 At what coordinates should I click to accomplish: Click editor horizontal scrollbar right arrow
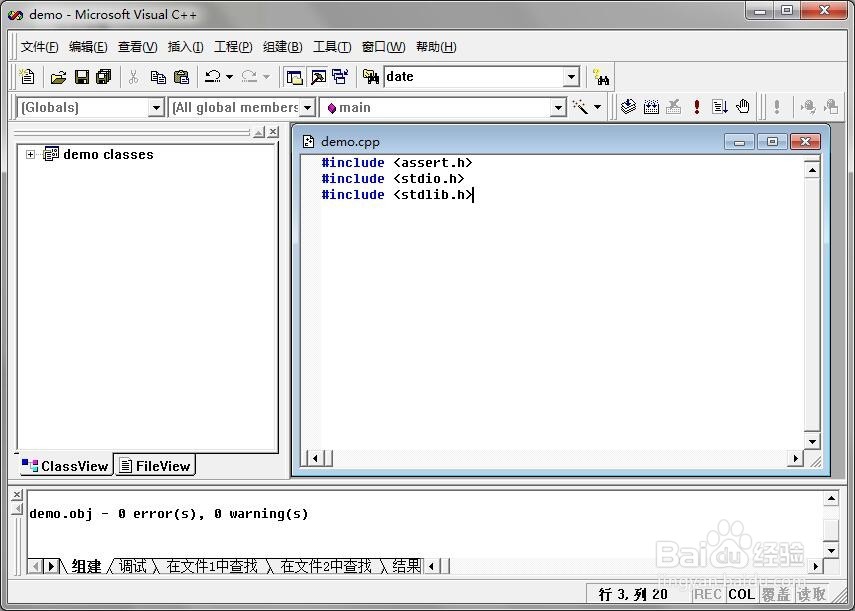(x=795, y=458)
